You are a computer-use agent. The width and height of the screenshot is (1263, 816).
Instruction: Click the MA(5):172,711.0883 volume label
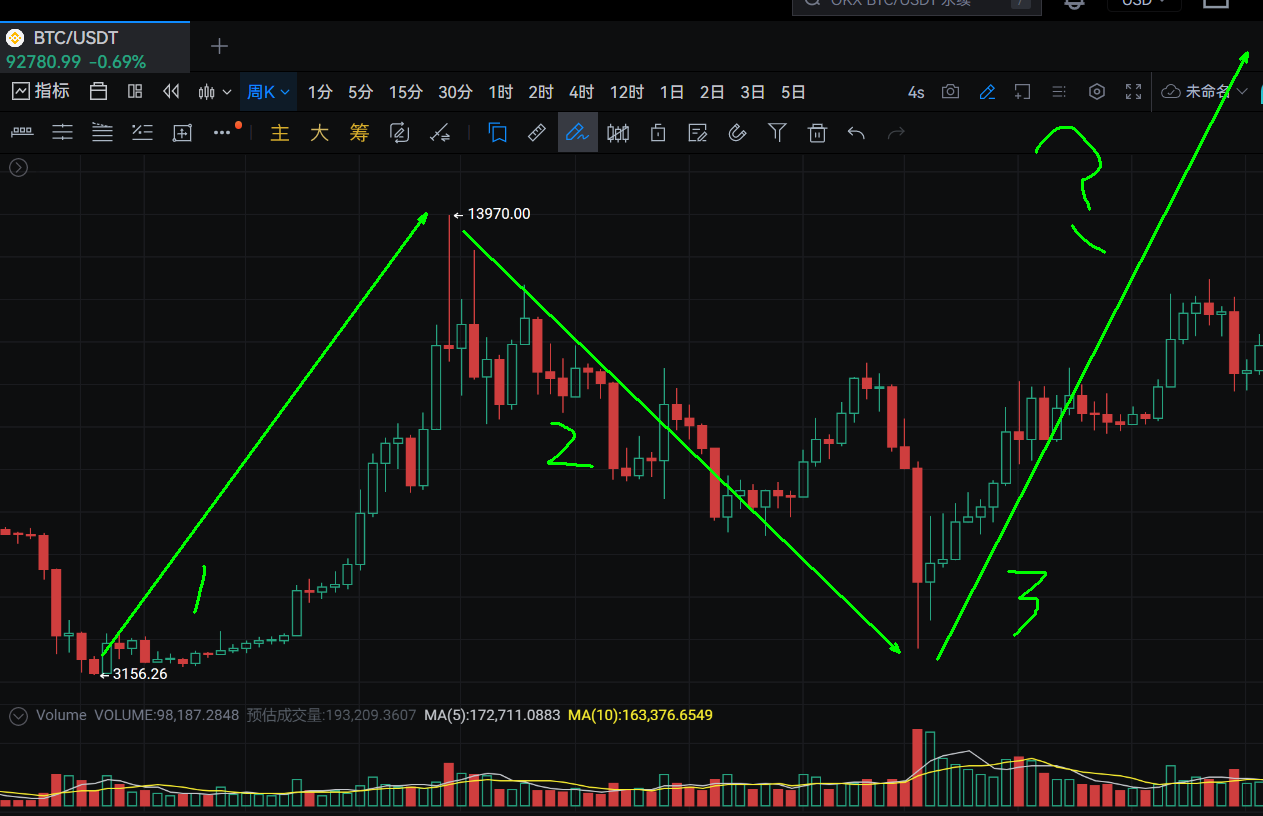pos(492,715)
